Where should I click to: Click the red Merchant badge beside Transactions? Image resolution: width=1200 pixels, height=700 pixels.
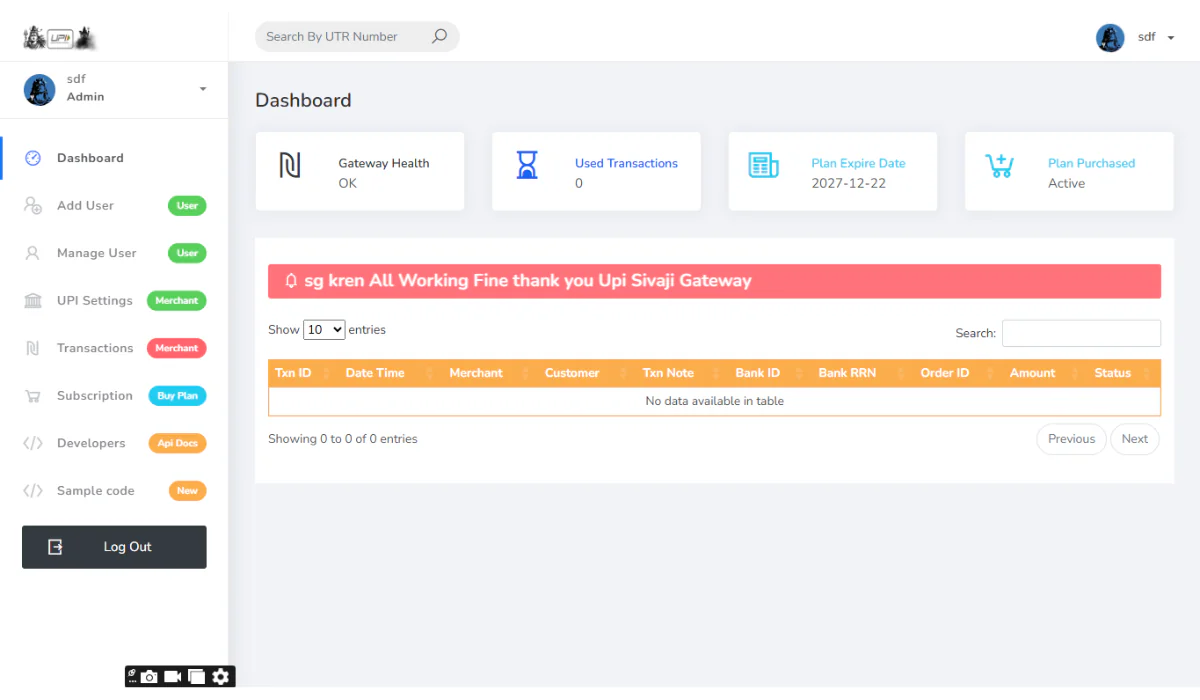(177, 348)
